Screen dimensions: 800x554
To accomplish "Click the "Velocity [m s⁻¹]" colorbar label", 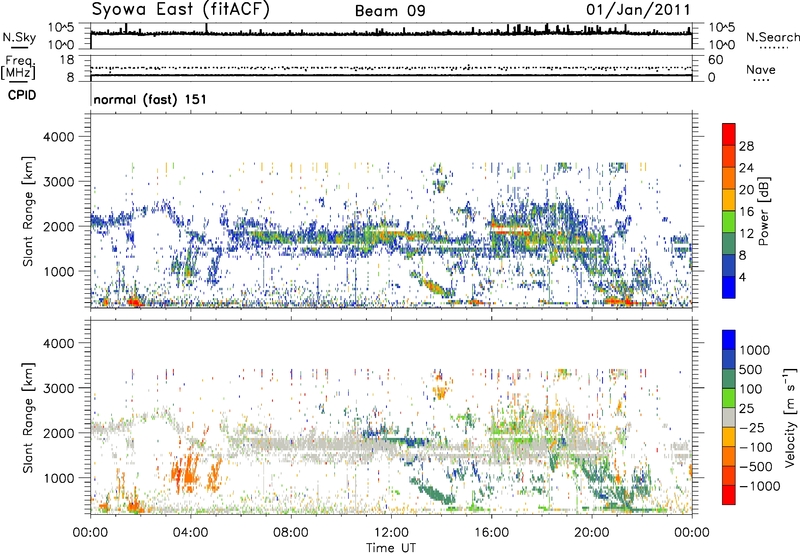I will tap(790, 417).
